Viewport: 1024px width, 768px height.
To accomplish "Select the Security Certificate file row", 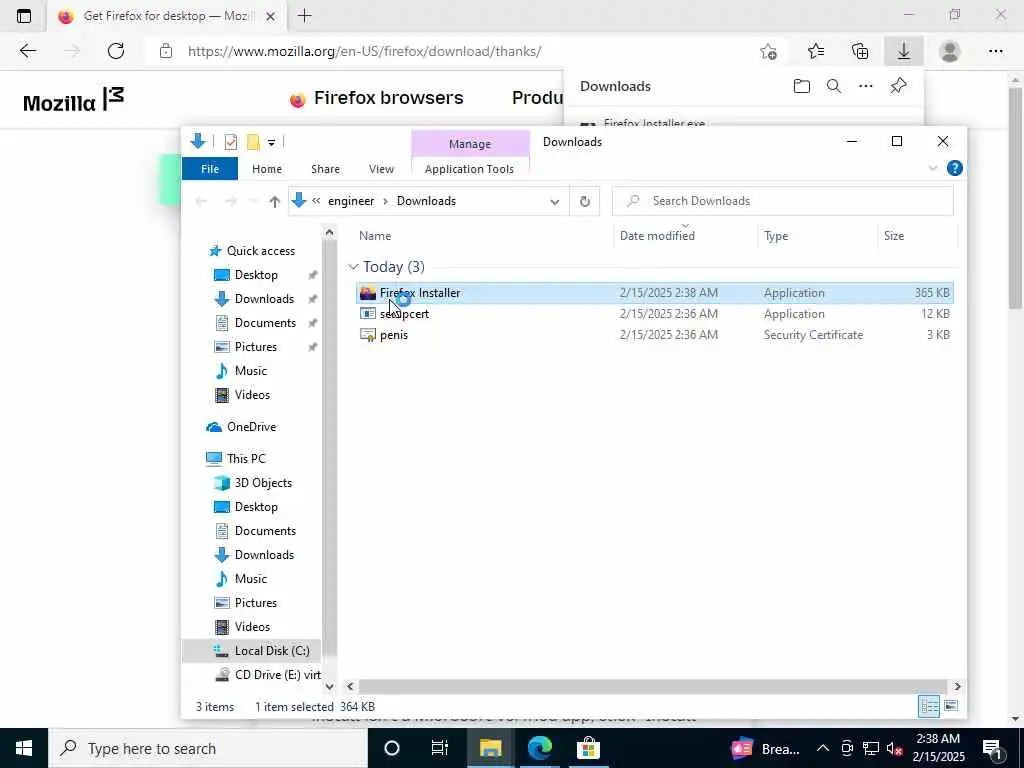I will (654, 334).
